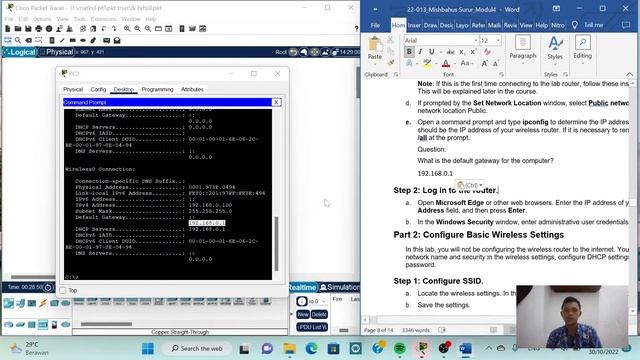Select the Inspect magnifier tool in Packet Tracer
Viewport: 640px width, 360px height.
pos(18,40)
